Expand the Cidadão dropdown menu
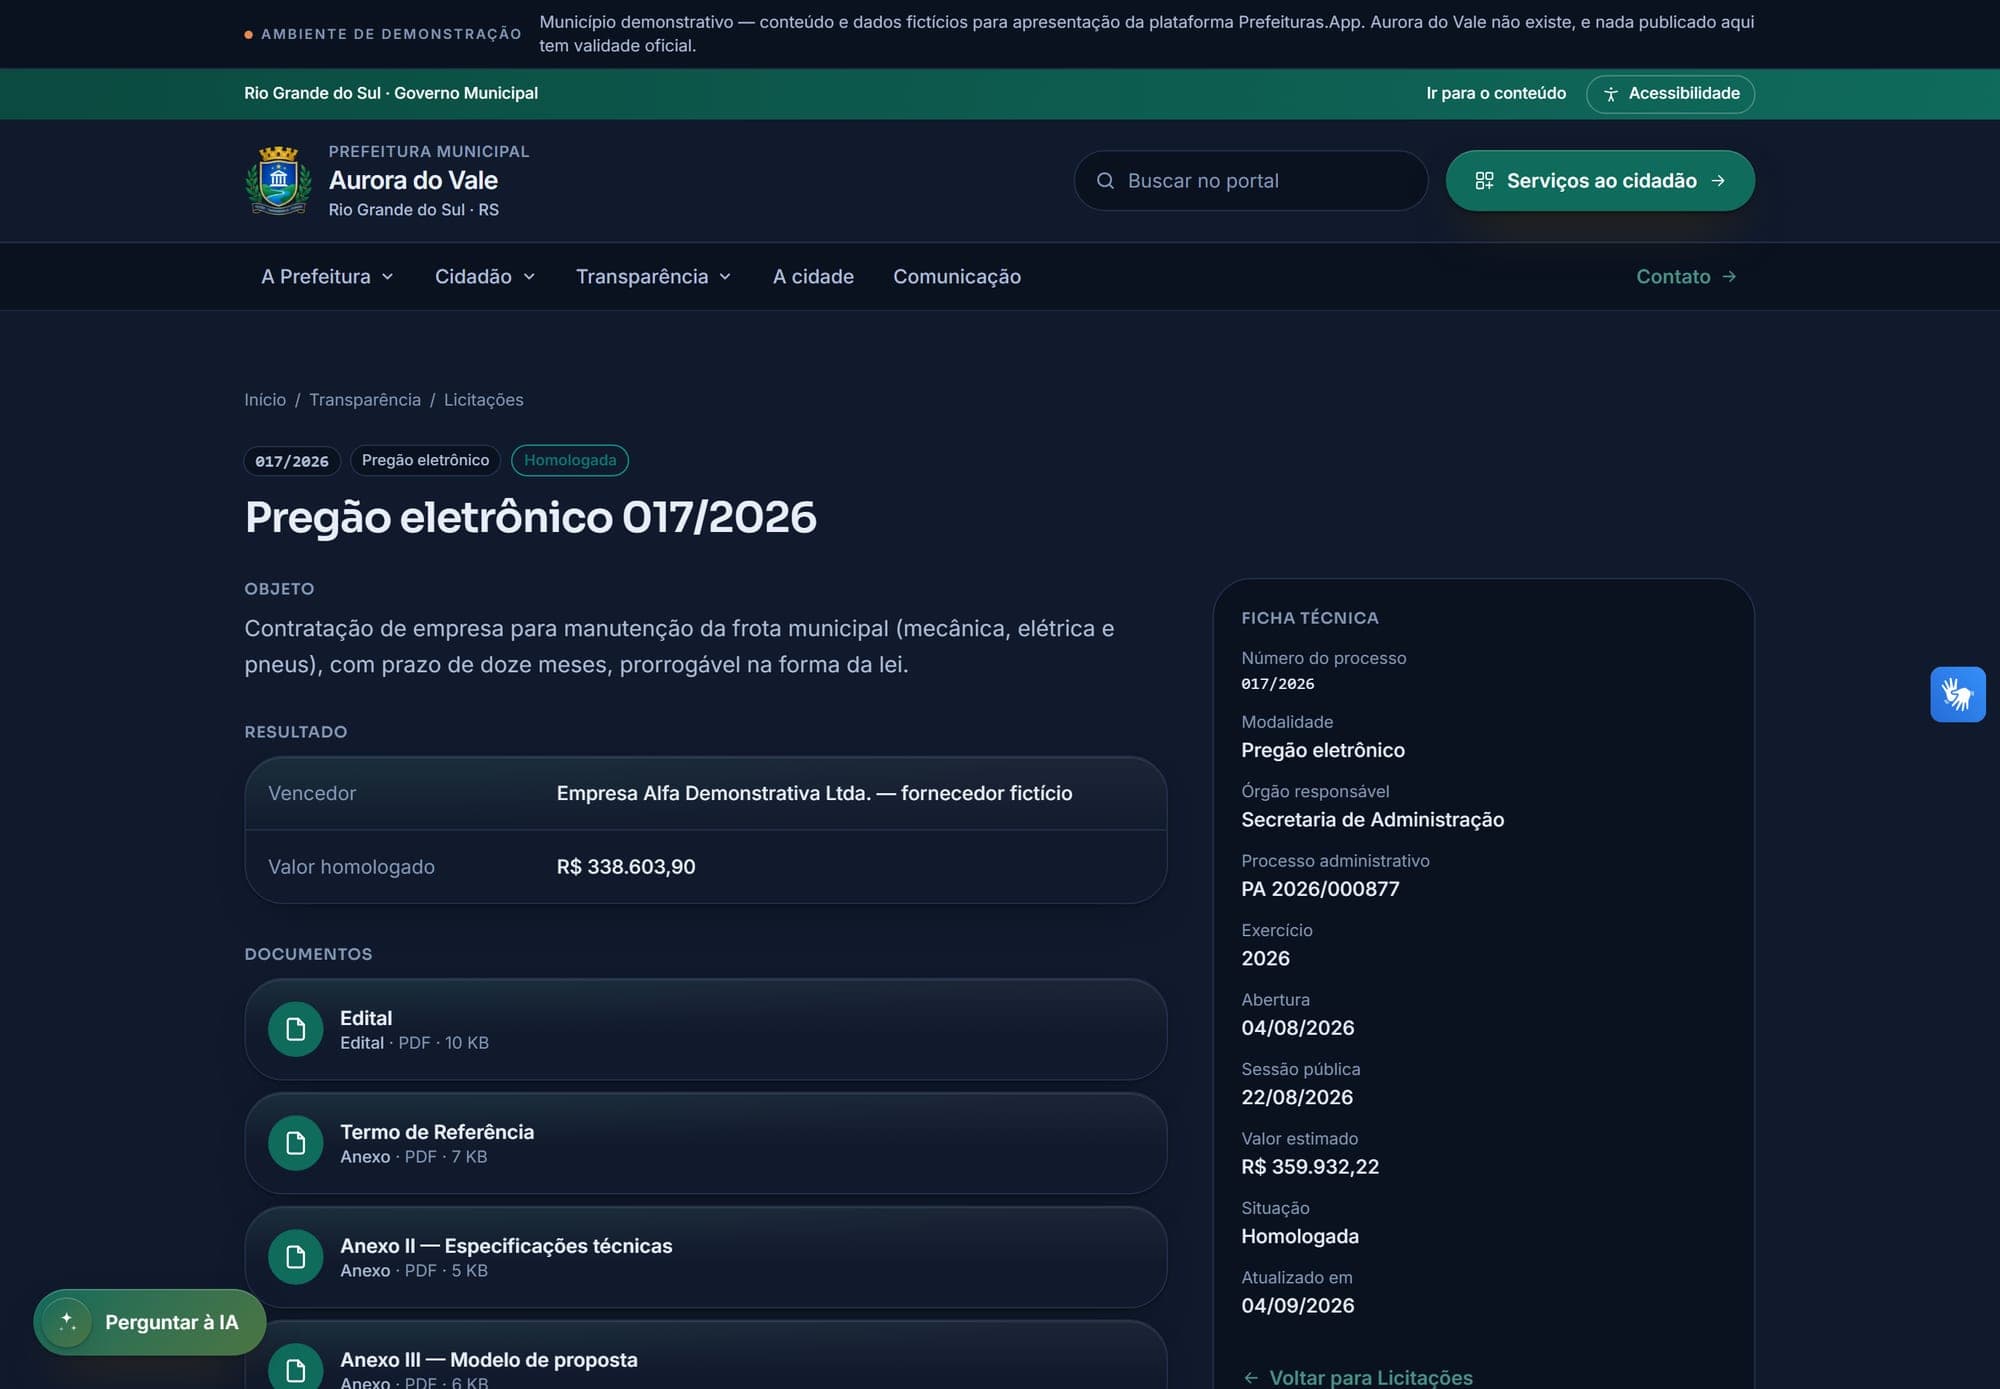This screenshot has width=2000, height=1389. tap(485, 277)
